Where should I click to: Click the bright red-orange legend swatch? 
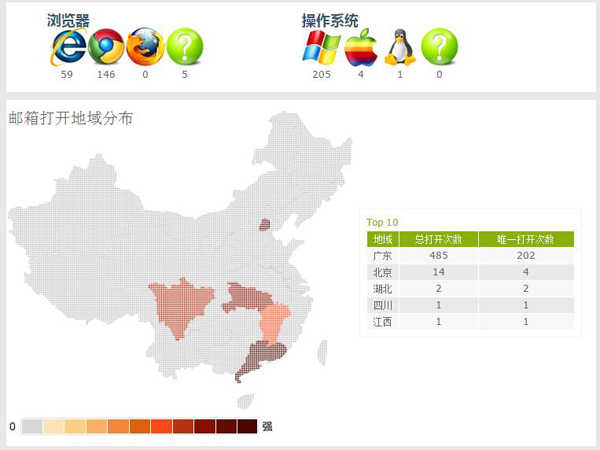161,426
